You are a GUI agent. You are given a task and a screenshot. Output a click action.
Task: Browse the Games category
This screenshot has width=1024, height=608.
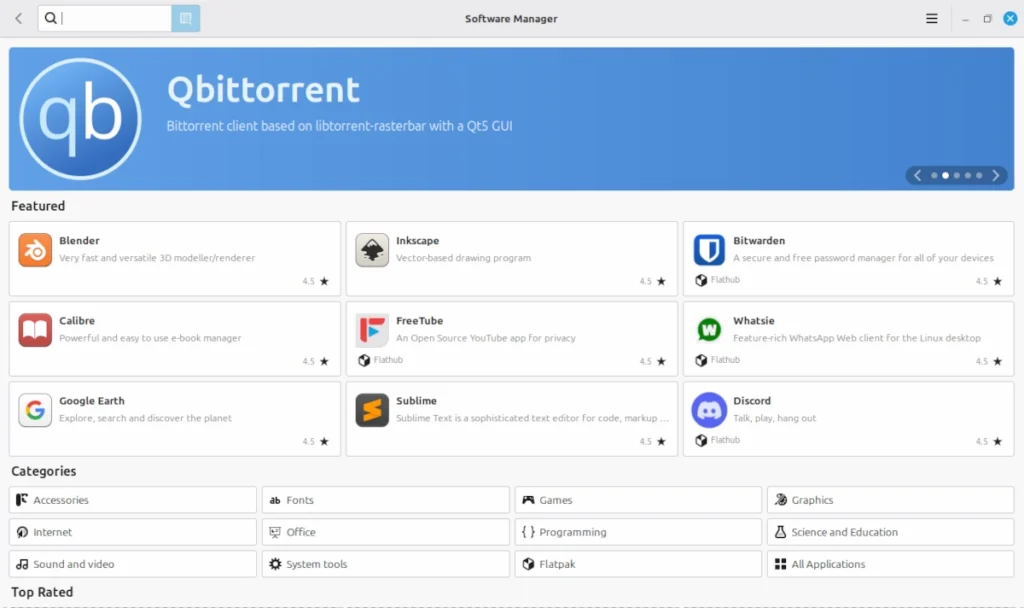click(x=638, y=500)
